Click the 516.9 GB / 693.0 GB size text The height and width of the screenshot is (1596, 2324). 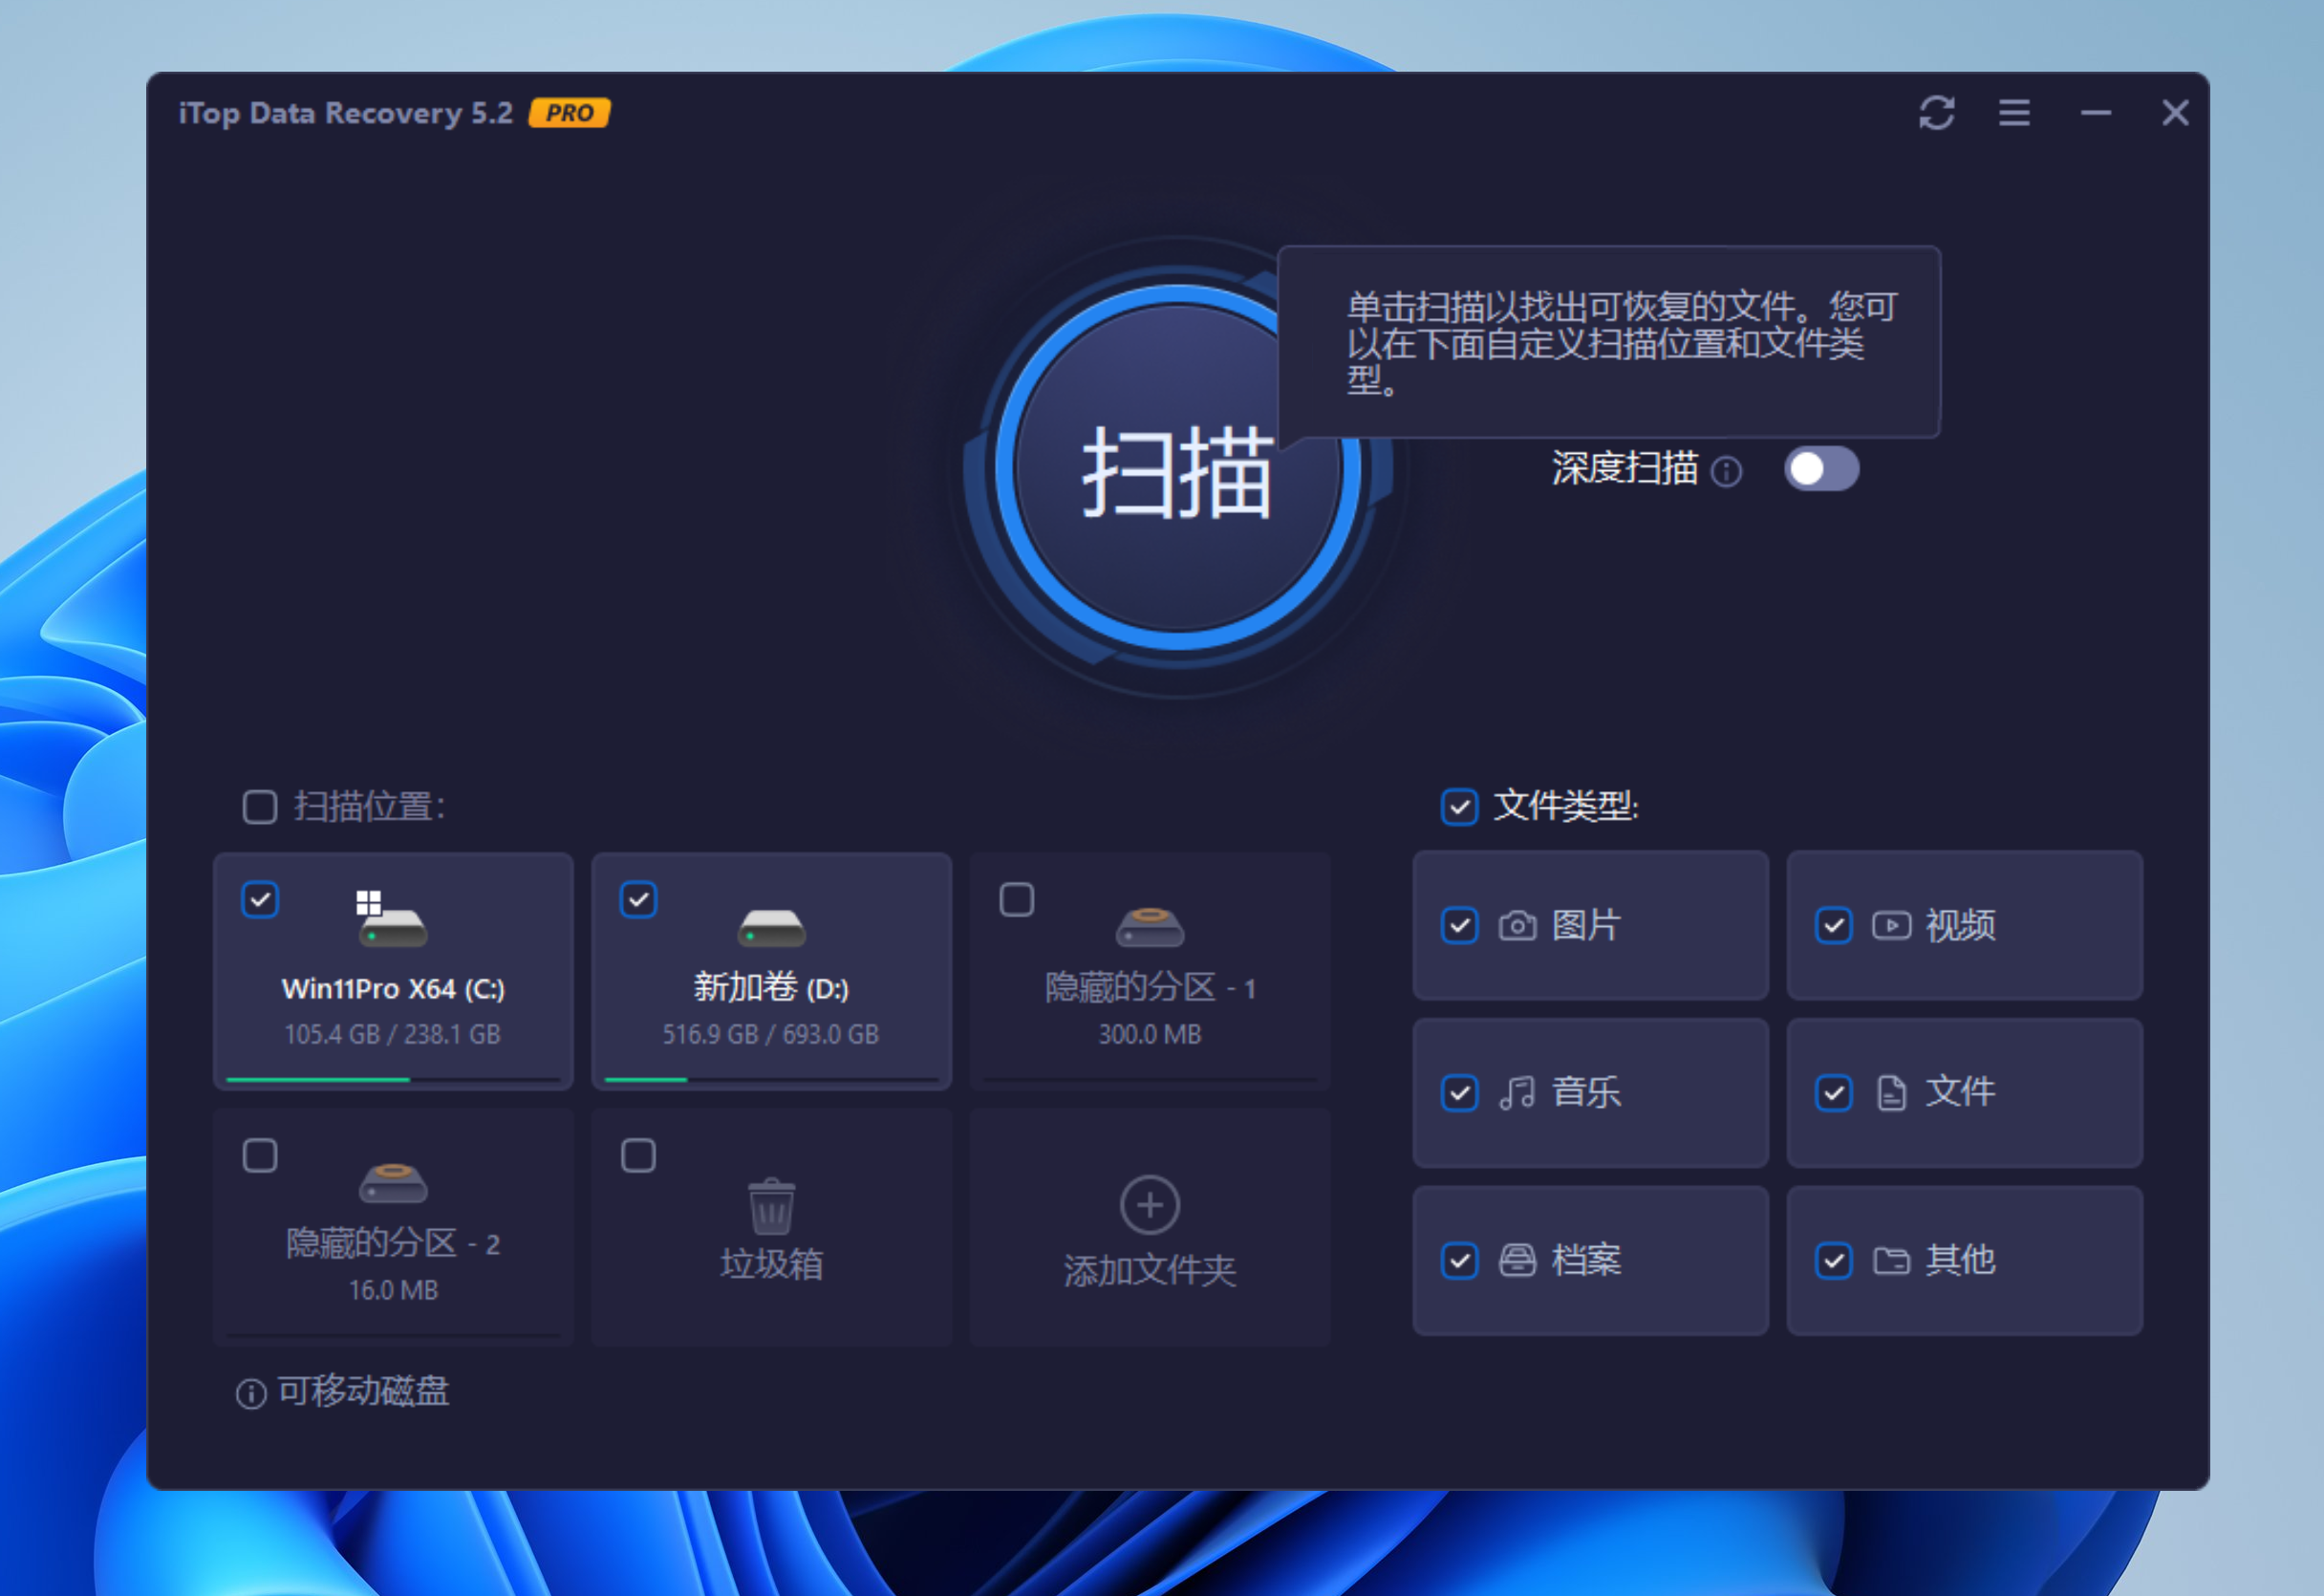771,1033
